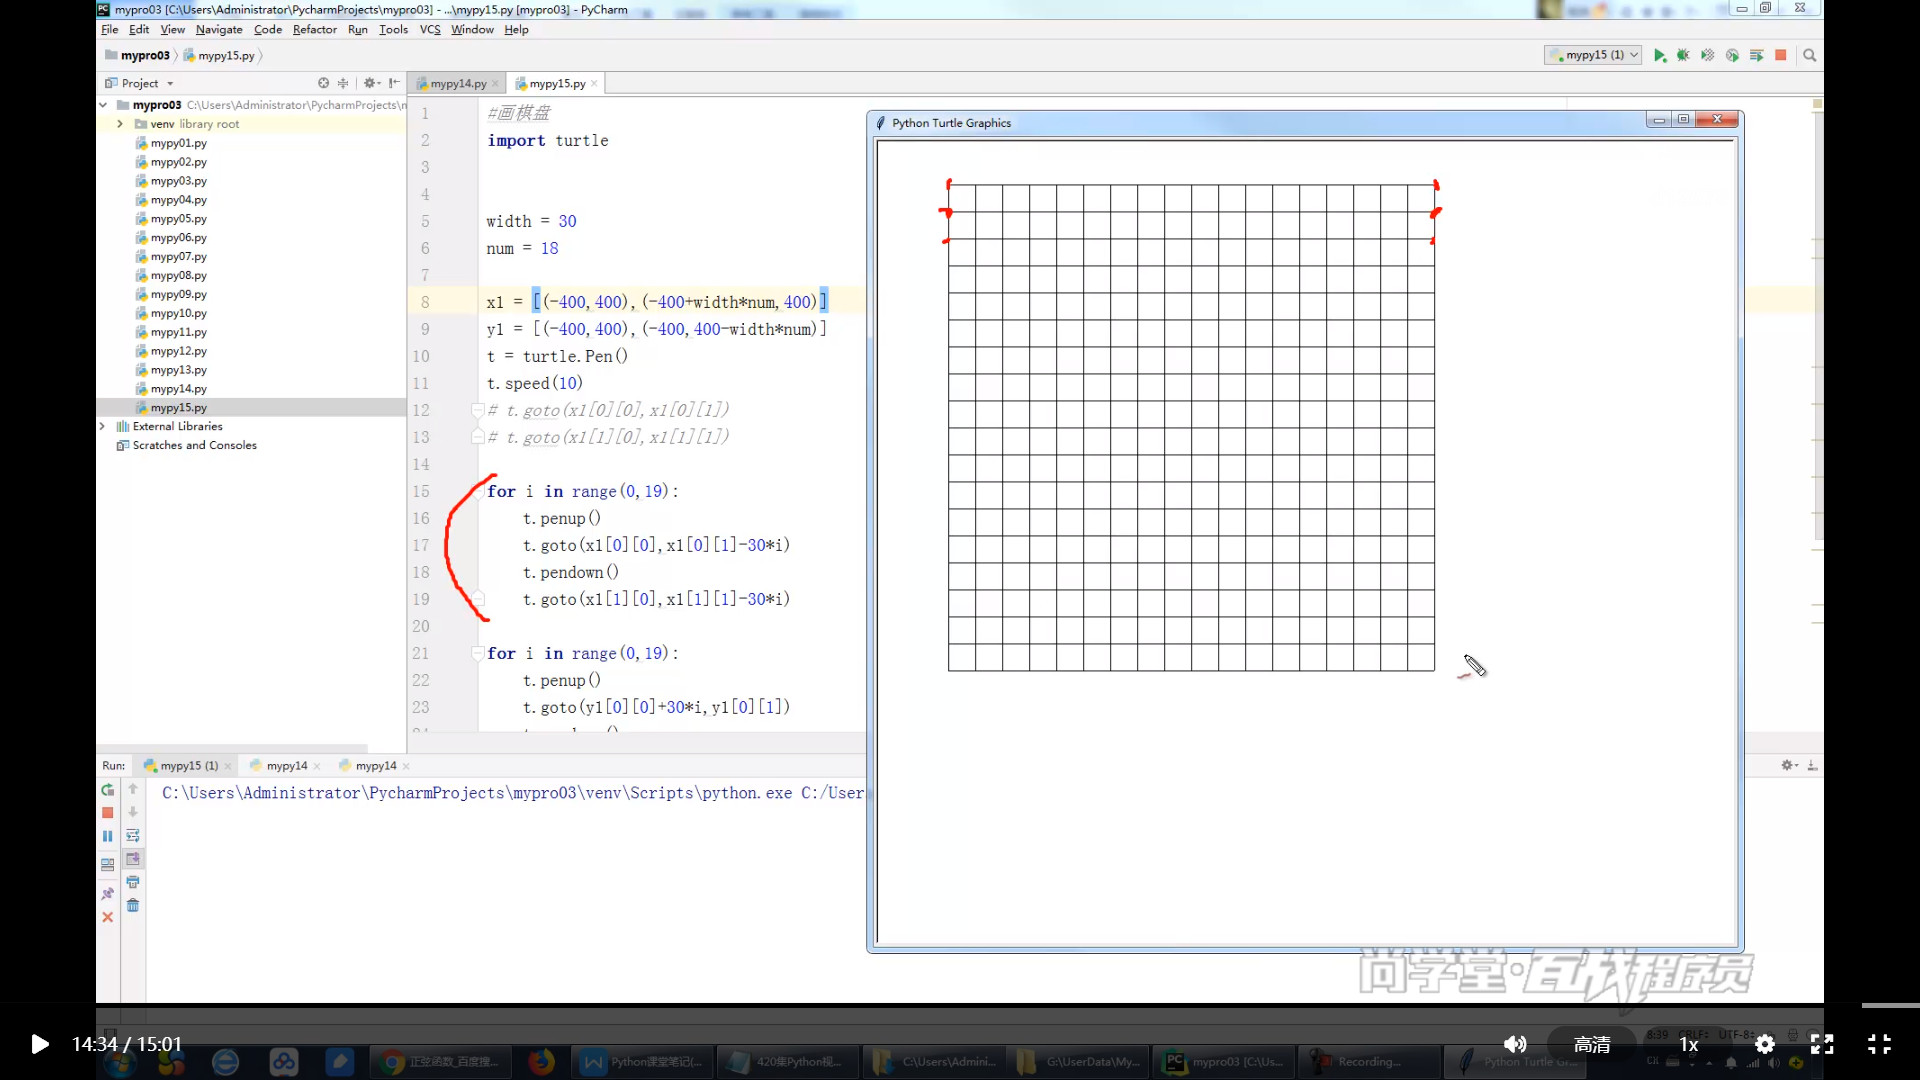This screenshot has width=1920, height=1080.
Task: Click the Python Turtle Graphics canvas grid
Action: click(1191, 427)
